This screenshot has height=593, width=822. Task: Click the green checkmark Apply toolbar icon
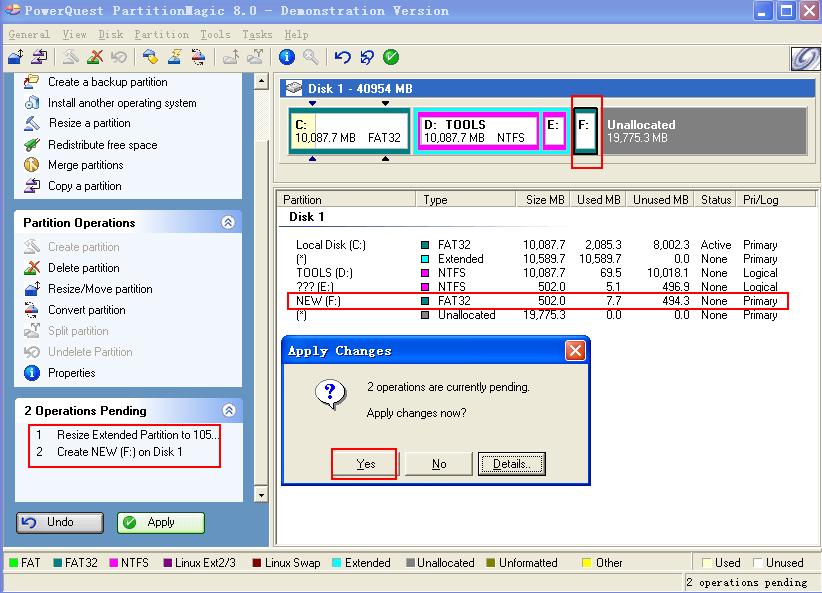pyautogui.click(x=391, y=57)
